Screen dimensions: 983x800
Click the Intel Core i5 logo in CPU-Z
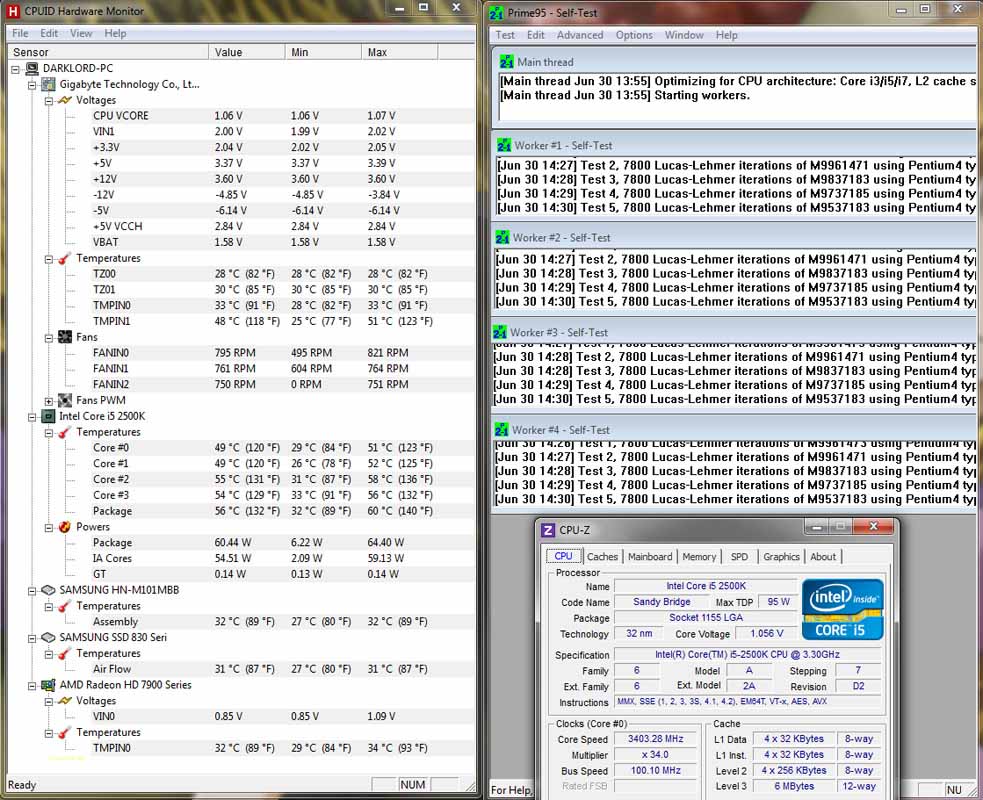[x=843, y=609]
